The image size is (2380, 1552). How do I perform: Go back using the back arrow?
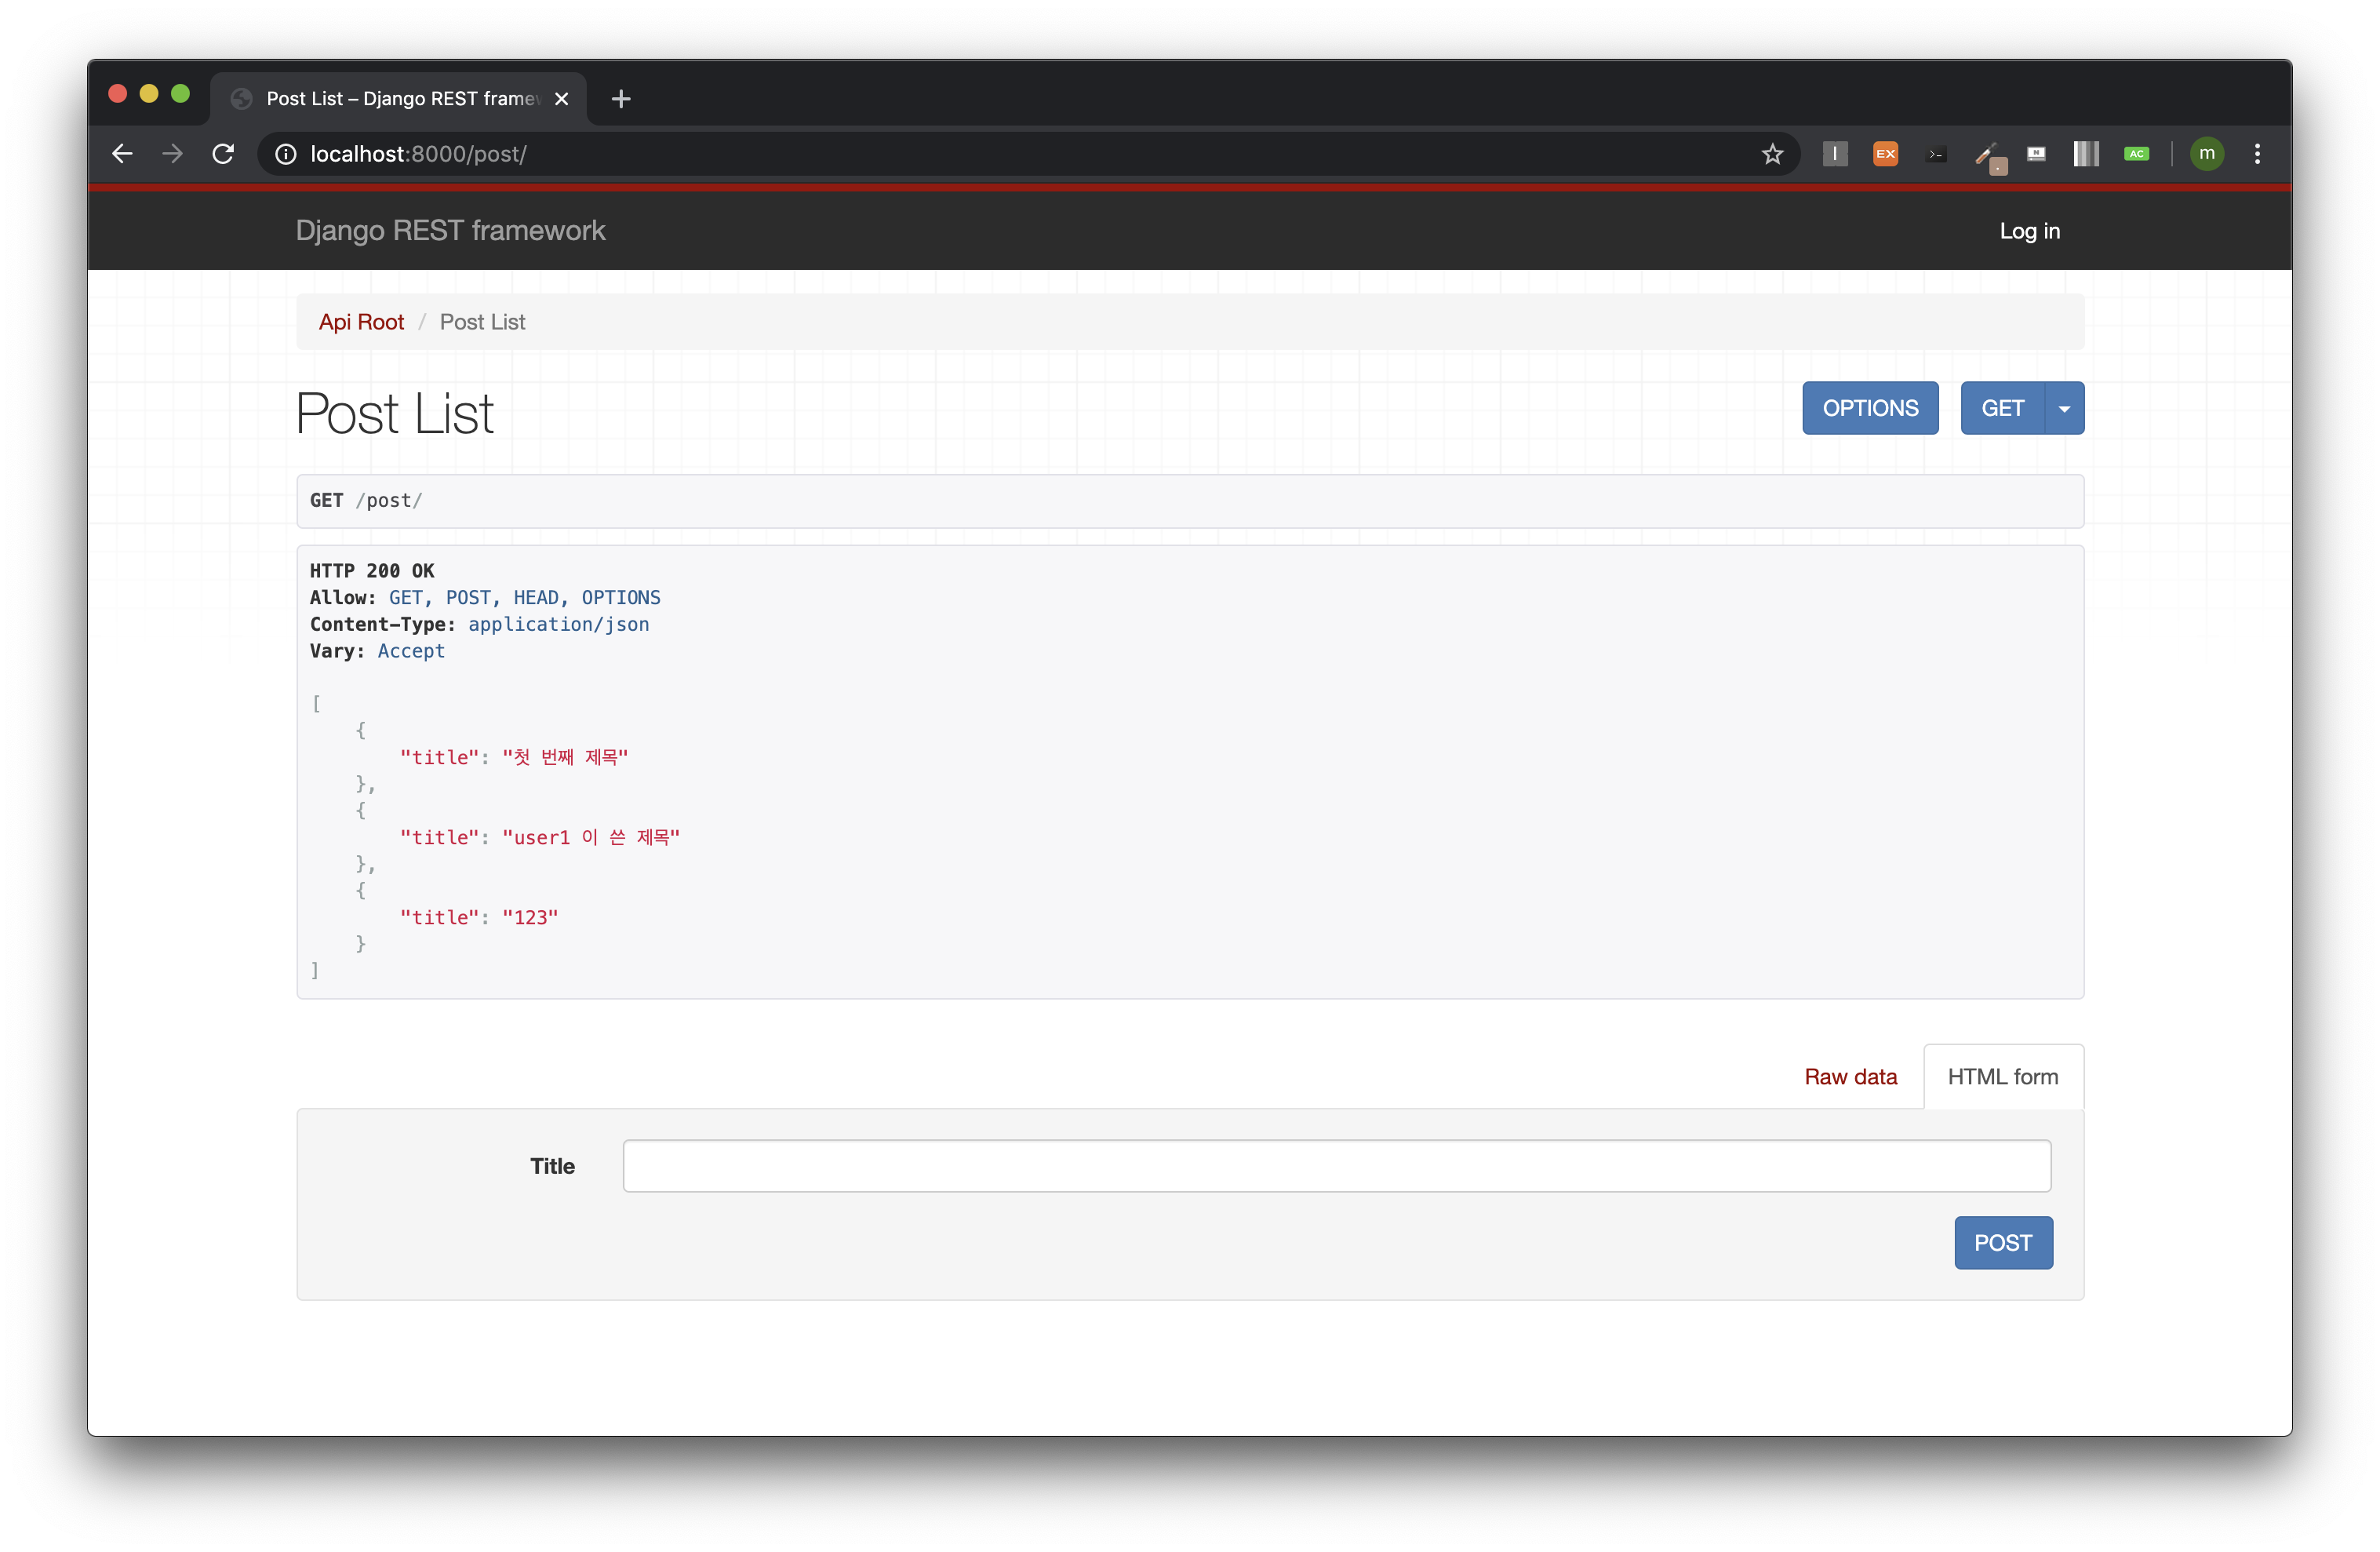(122, 154)
